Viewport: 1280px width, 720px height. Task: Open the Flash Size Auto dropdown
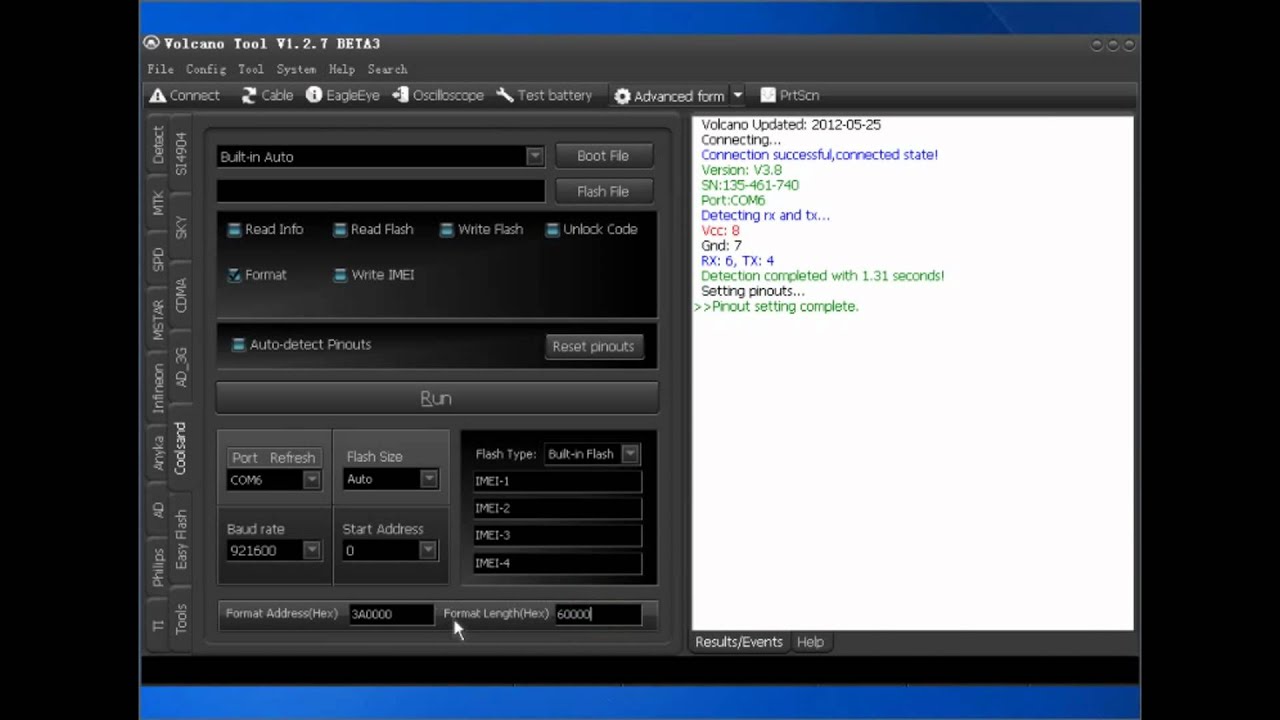tap(429, 479)
